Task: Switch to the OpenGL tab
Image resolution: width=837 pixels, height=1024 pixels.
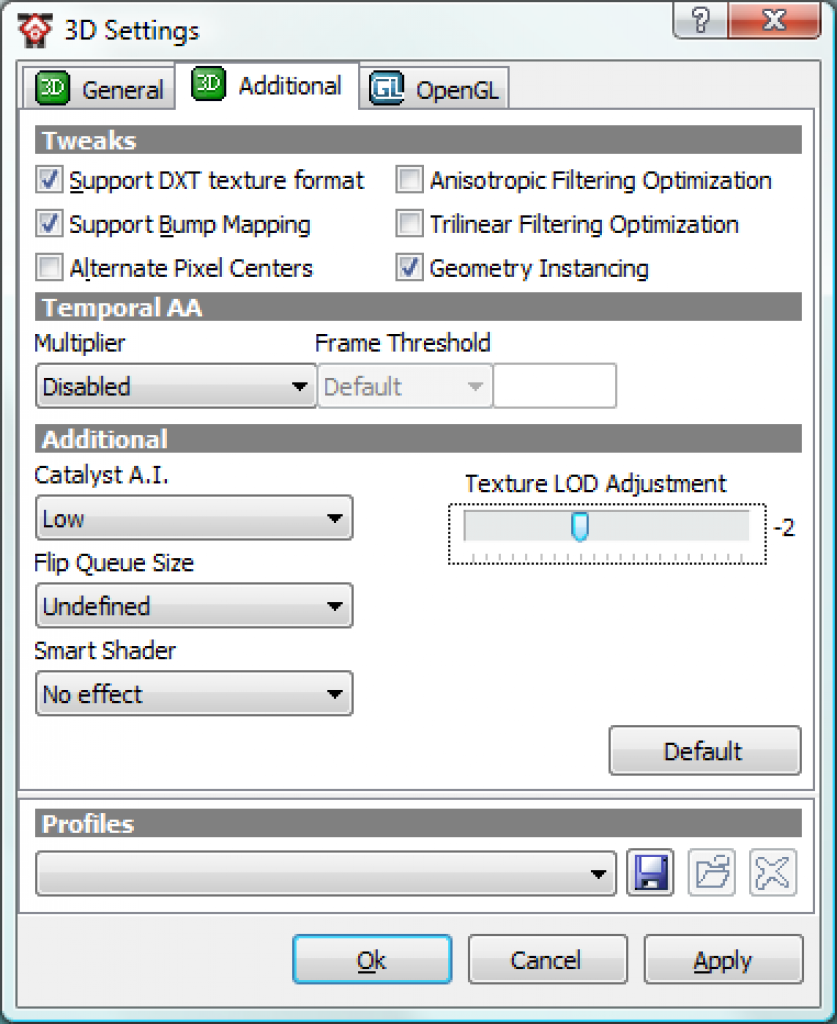Action: [x=434, y=88]
